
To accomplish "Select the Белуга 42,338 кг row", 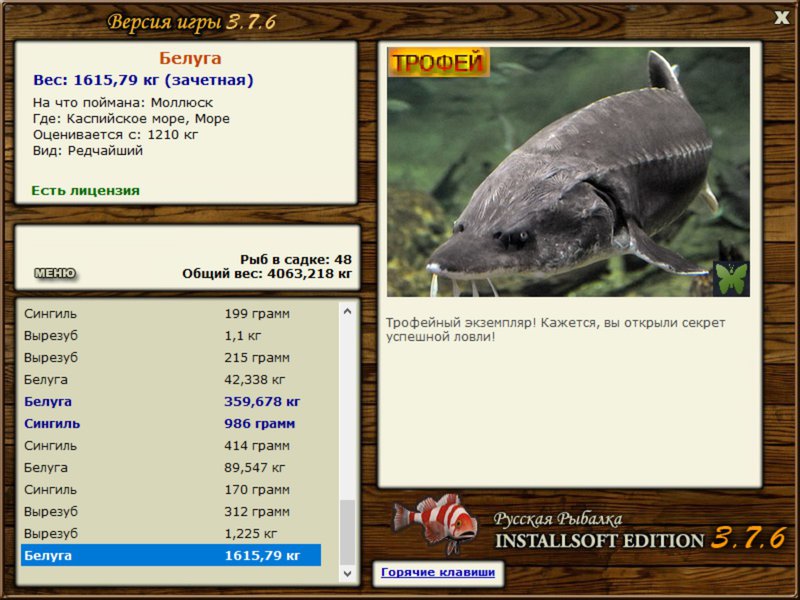I will point(171,380).
